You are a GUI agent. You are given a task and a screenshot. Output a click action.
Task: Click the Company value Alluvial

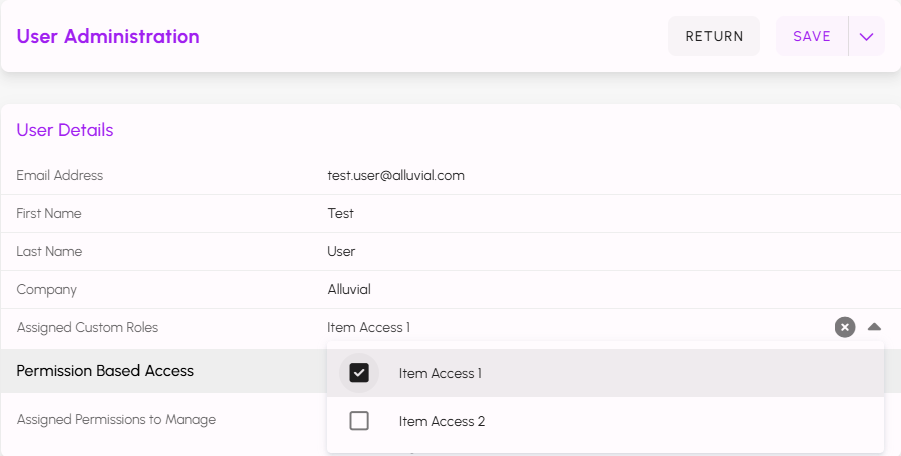(349, 289)
